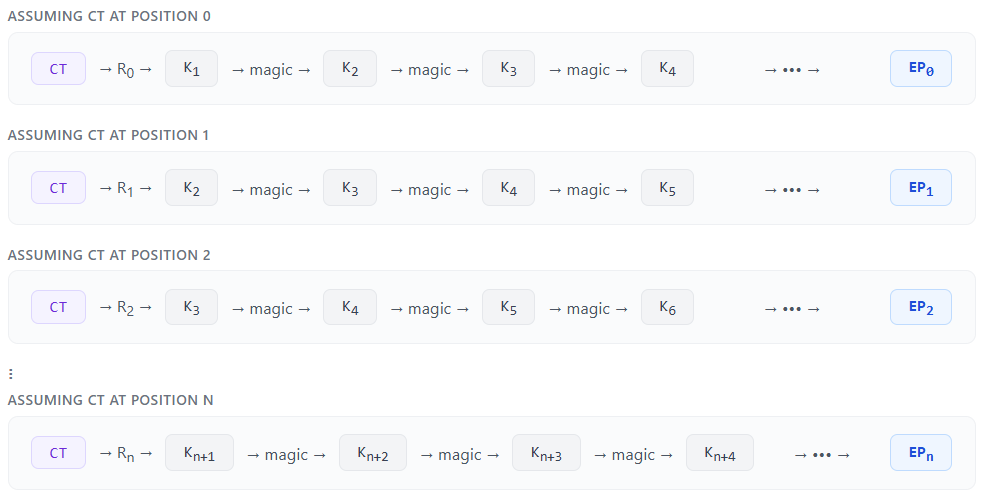Select K4 in the position 0 row
The width and height of the screenshot is (983, 500).
click(667, 69)
